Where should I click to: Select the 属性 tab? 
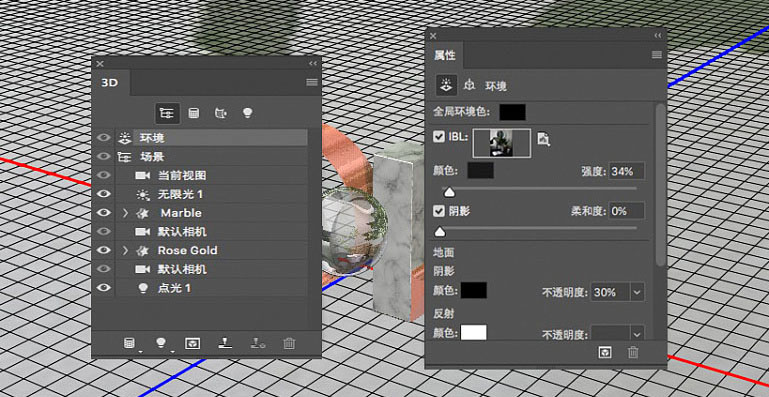coord(445,55)
